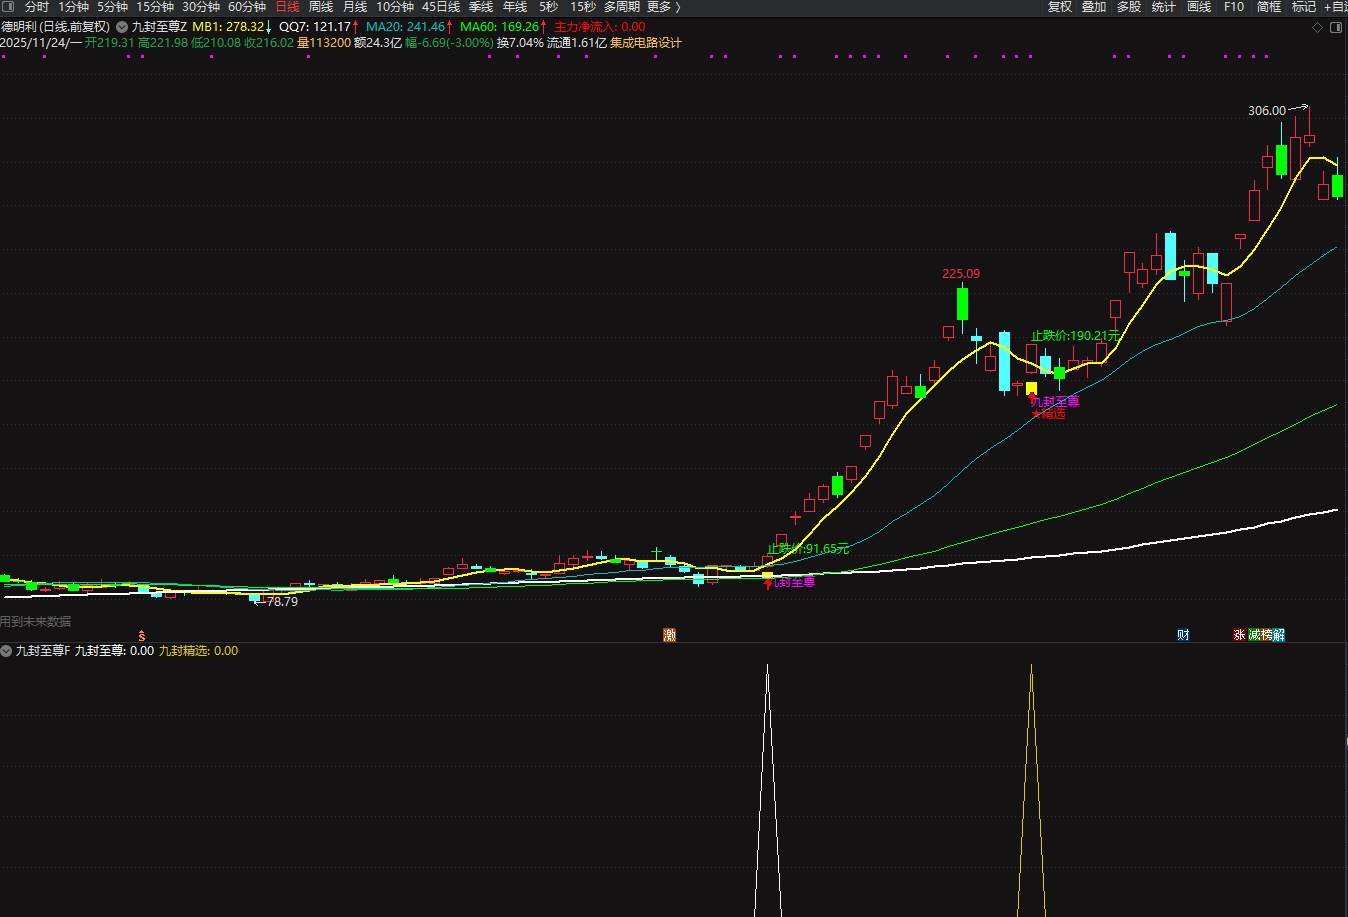
Task: Click the 财 financial marker icon
Action: coord(1183,635)
